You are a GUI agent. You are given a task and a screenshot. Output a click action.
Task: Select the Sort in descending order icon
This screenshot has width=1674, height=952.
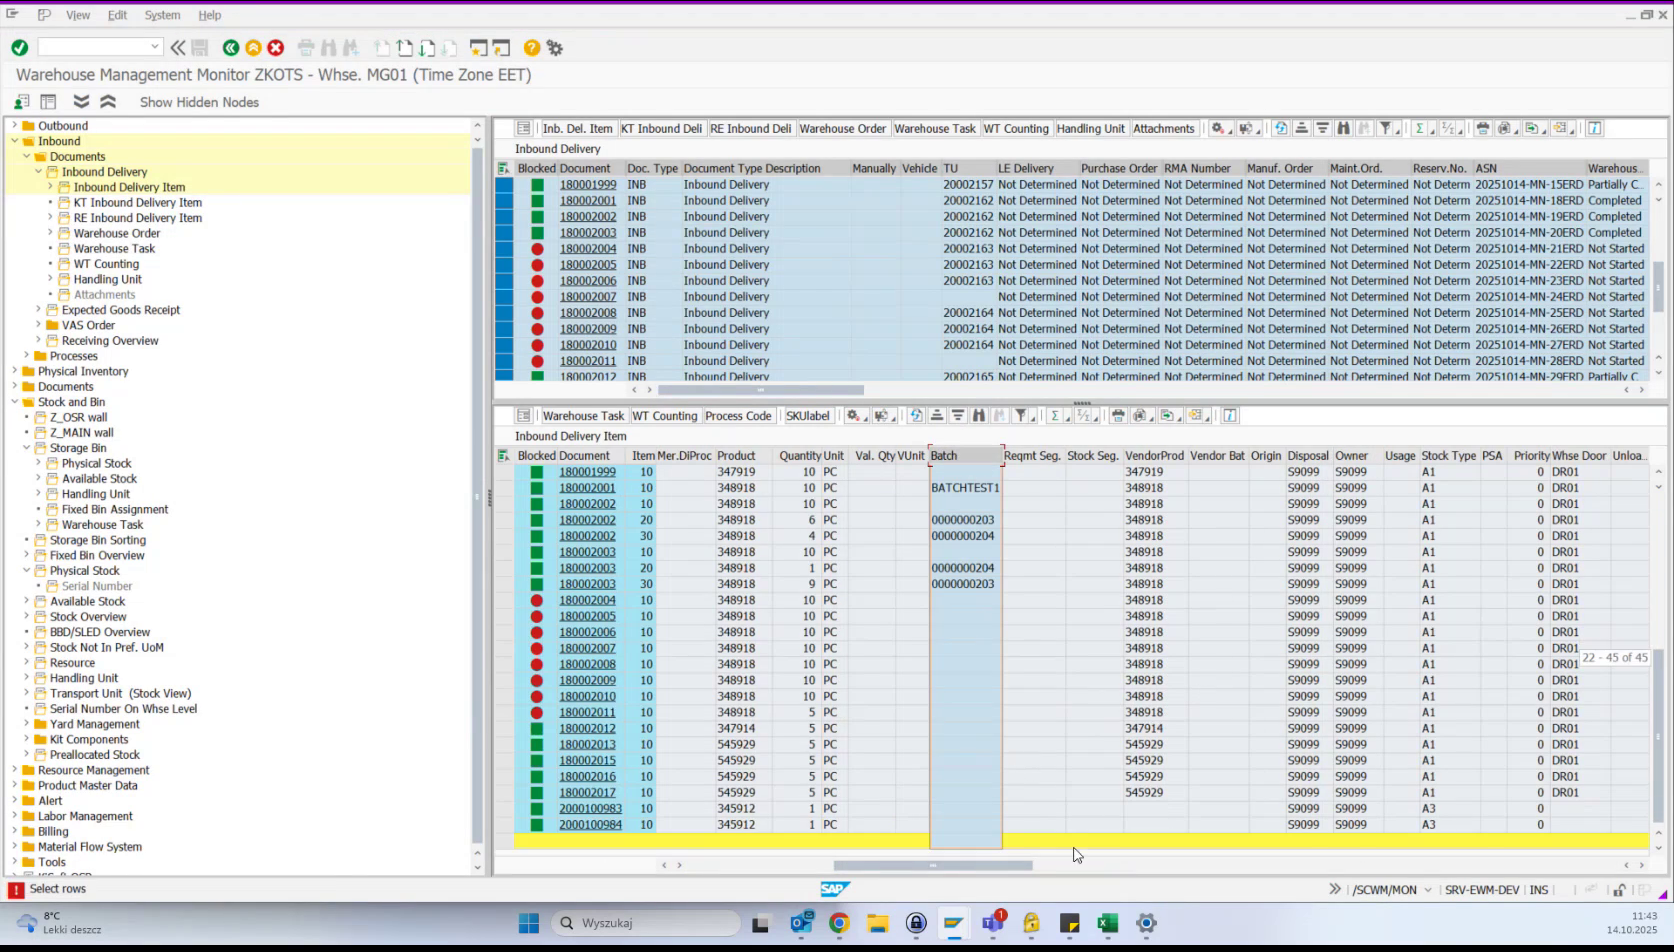(x=1322, y=128)
